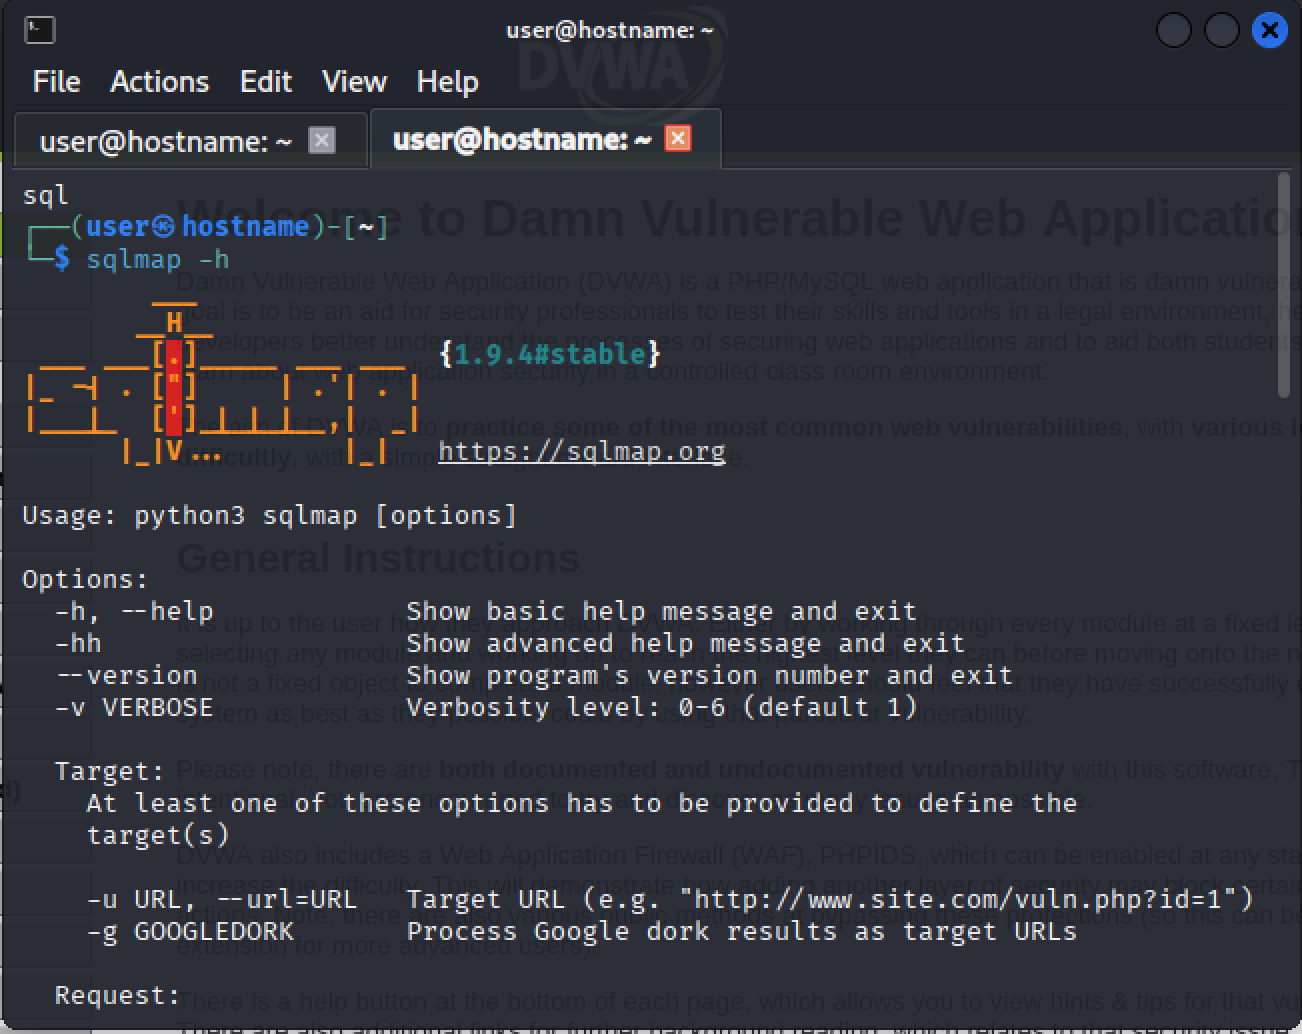The image size is (1302, 1034).
Task: Click the 'Request:' section heading
Action: pos(118,995)
